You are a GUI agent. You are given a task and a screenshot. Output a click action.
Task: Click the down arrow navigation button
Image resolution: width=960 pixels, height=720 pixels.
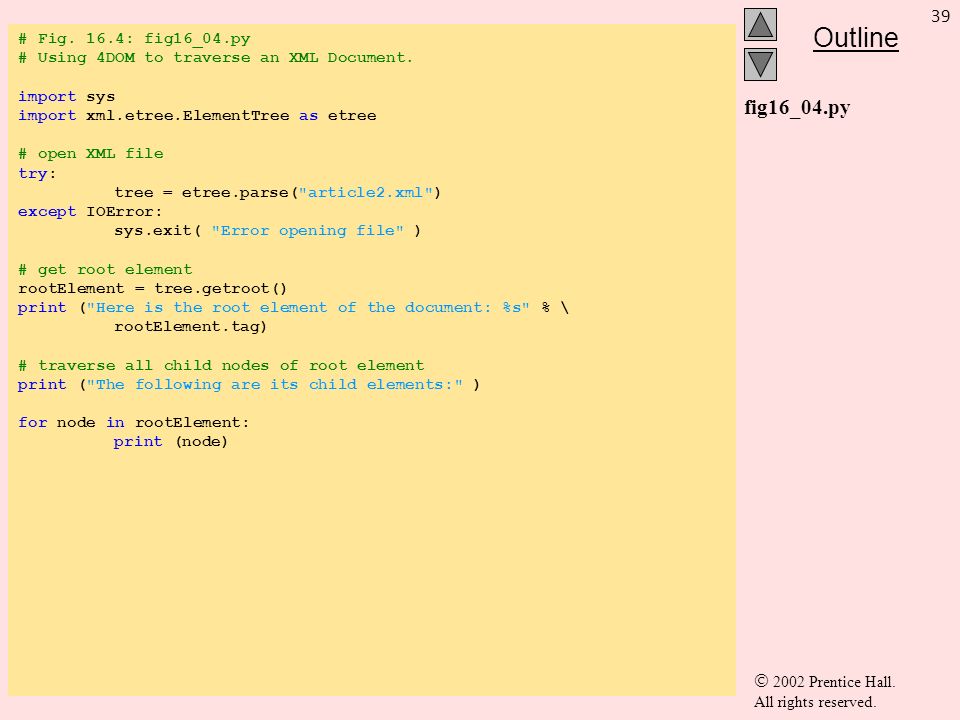click(760, 64)
